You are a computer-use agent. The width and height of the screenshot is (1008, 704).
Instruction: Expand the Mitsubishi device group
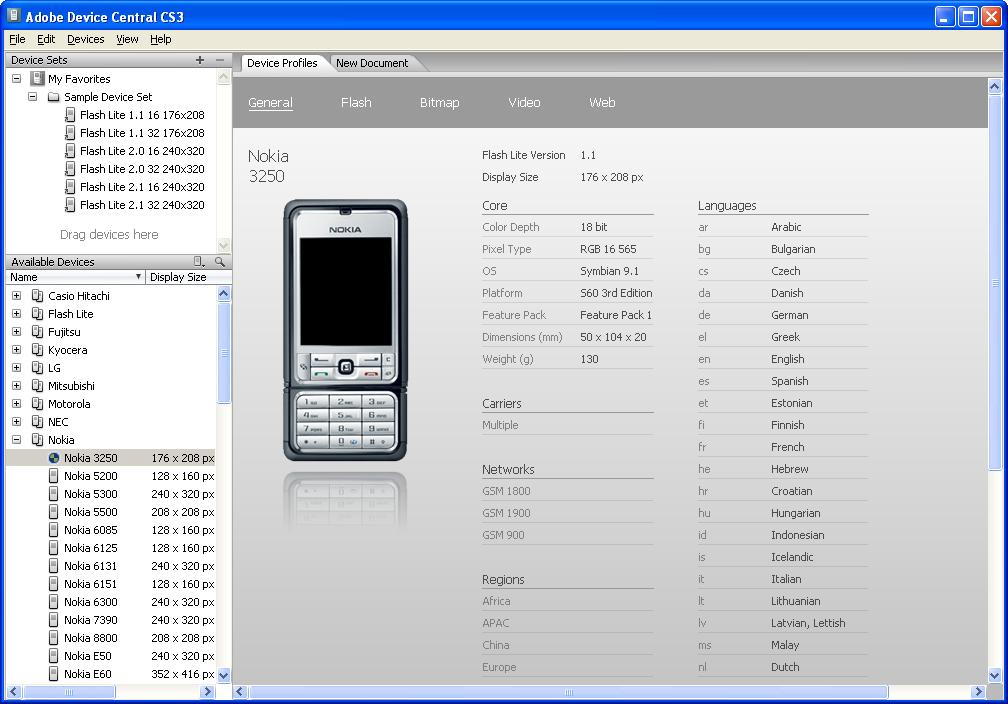click(17, 386)
